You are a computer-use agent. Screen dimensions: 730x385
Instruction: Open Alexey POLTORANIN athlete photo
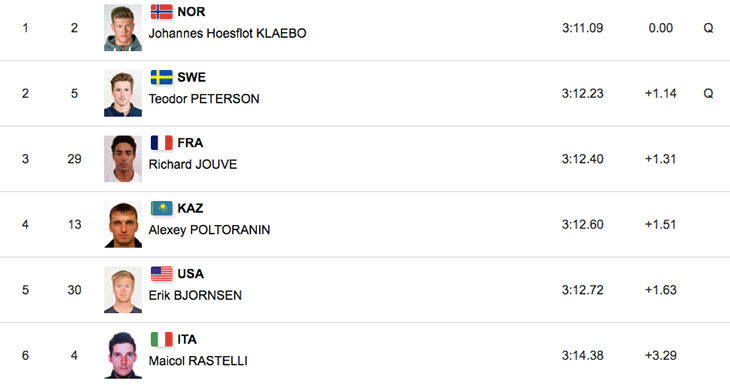123,224
